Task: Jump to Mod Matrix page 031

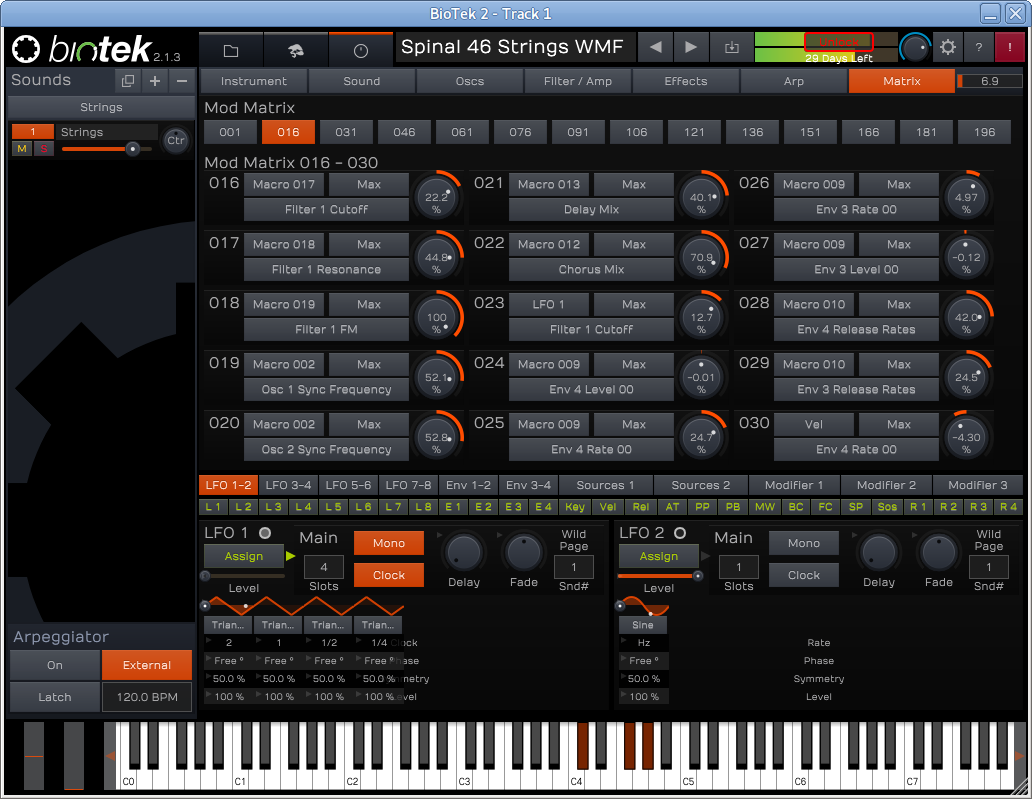Action: point(346,132)
